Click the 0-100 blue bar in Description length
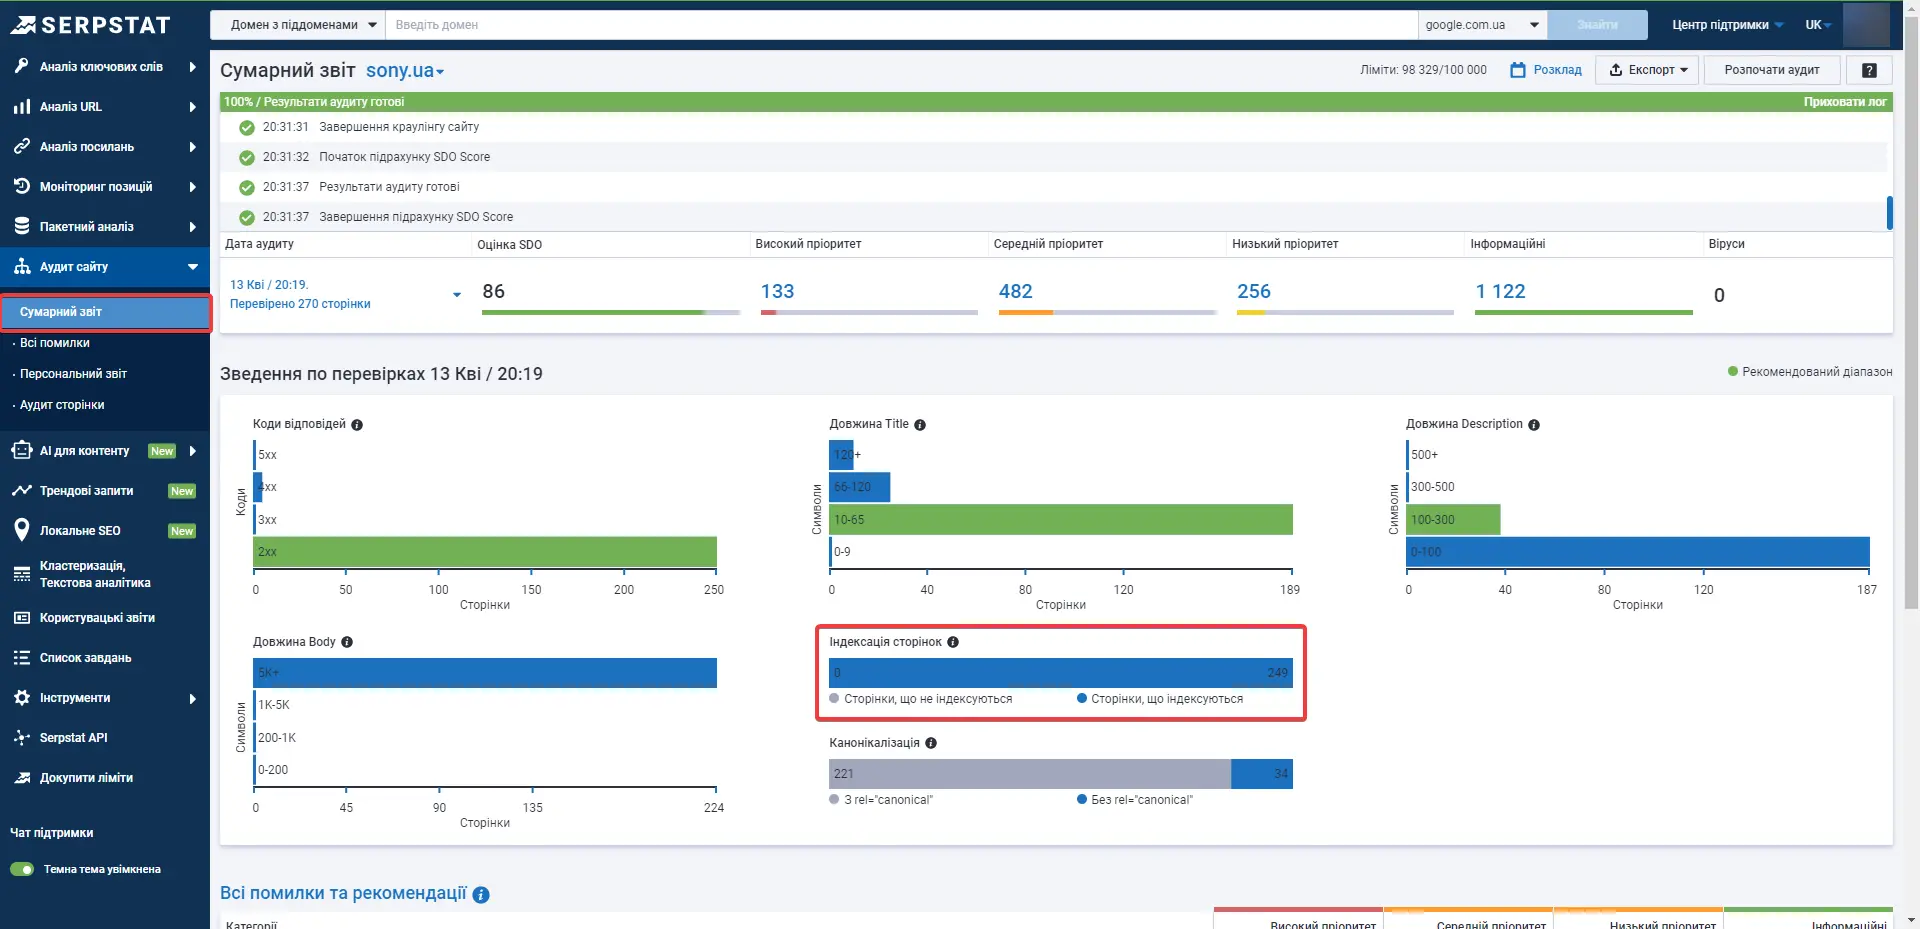1920x929 pixels. 1639,552
